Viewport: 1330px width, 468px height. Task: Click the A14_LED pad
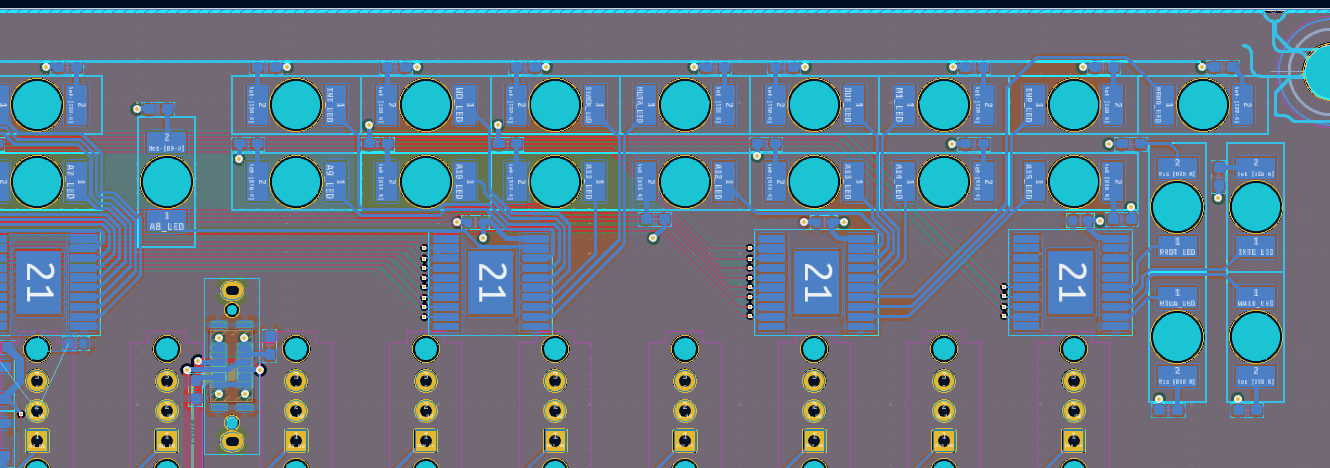(904, 181)
